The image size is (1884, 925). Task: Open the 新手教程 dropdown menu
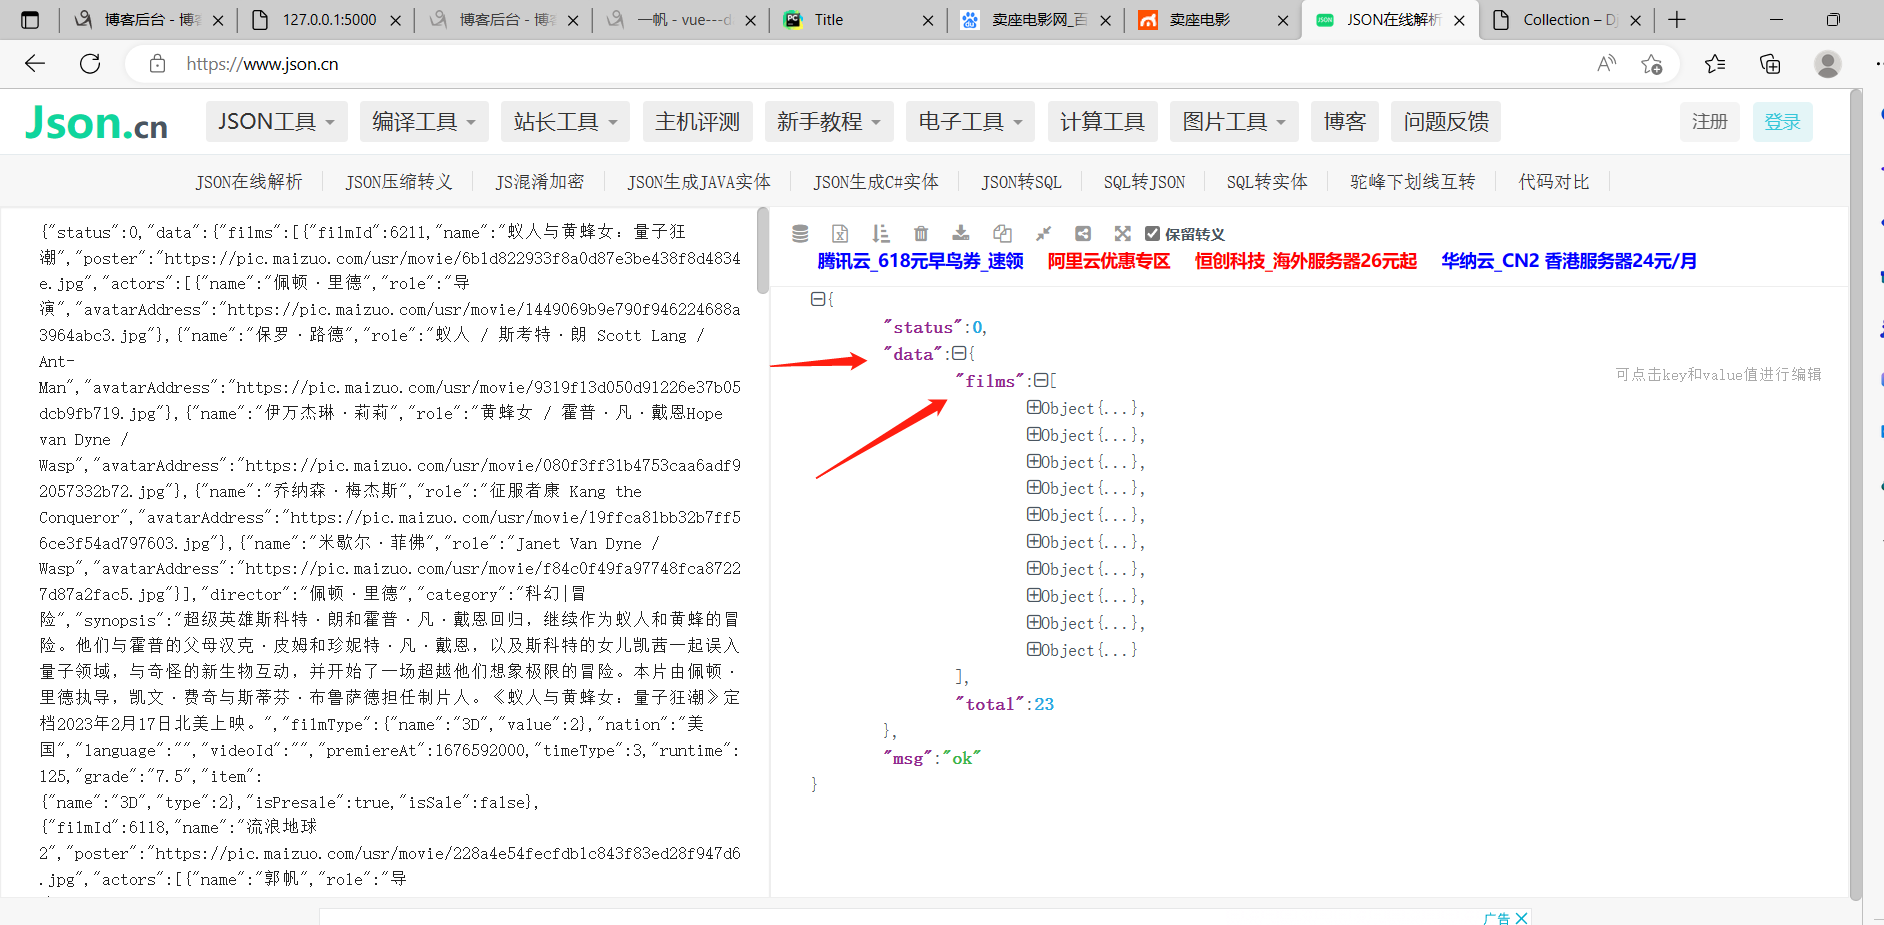coord(829,122)
